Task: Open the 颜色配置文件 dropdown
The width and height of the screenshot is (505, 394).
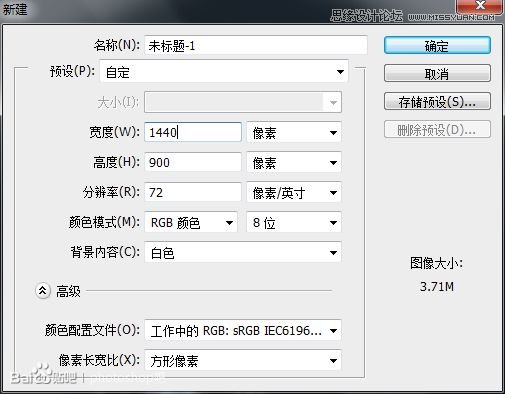Action: [x=243, y=330]
